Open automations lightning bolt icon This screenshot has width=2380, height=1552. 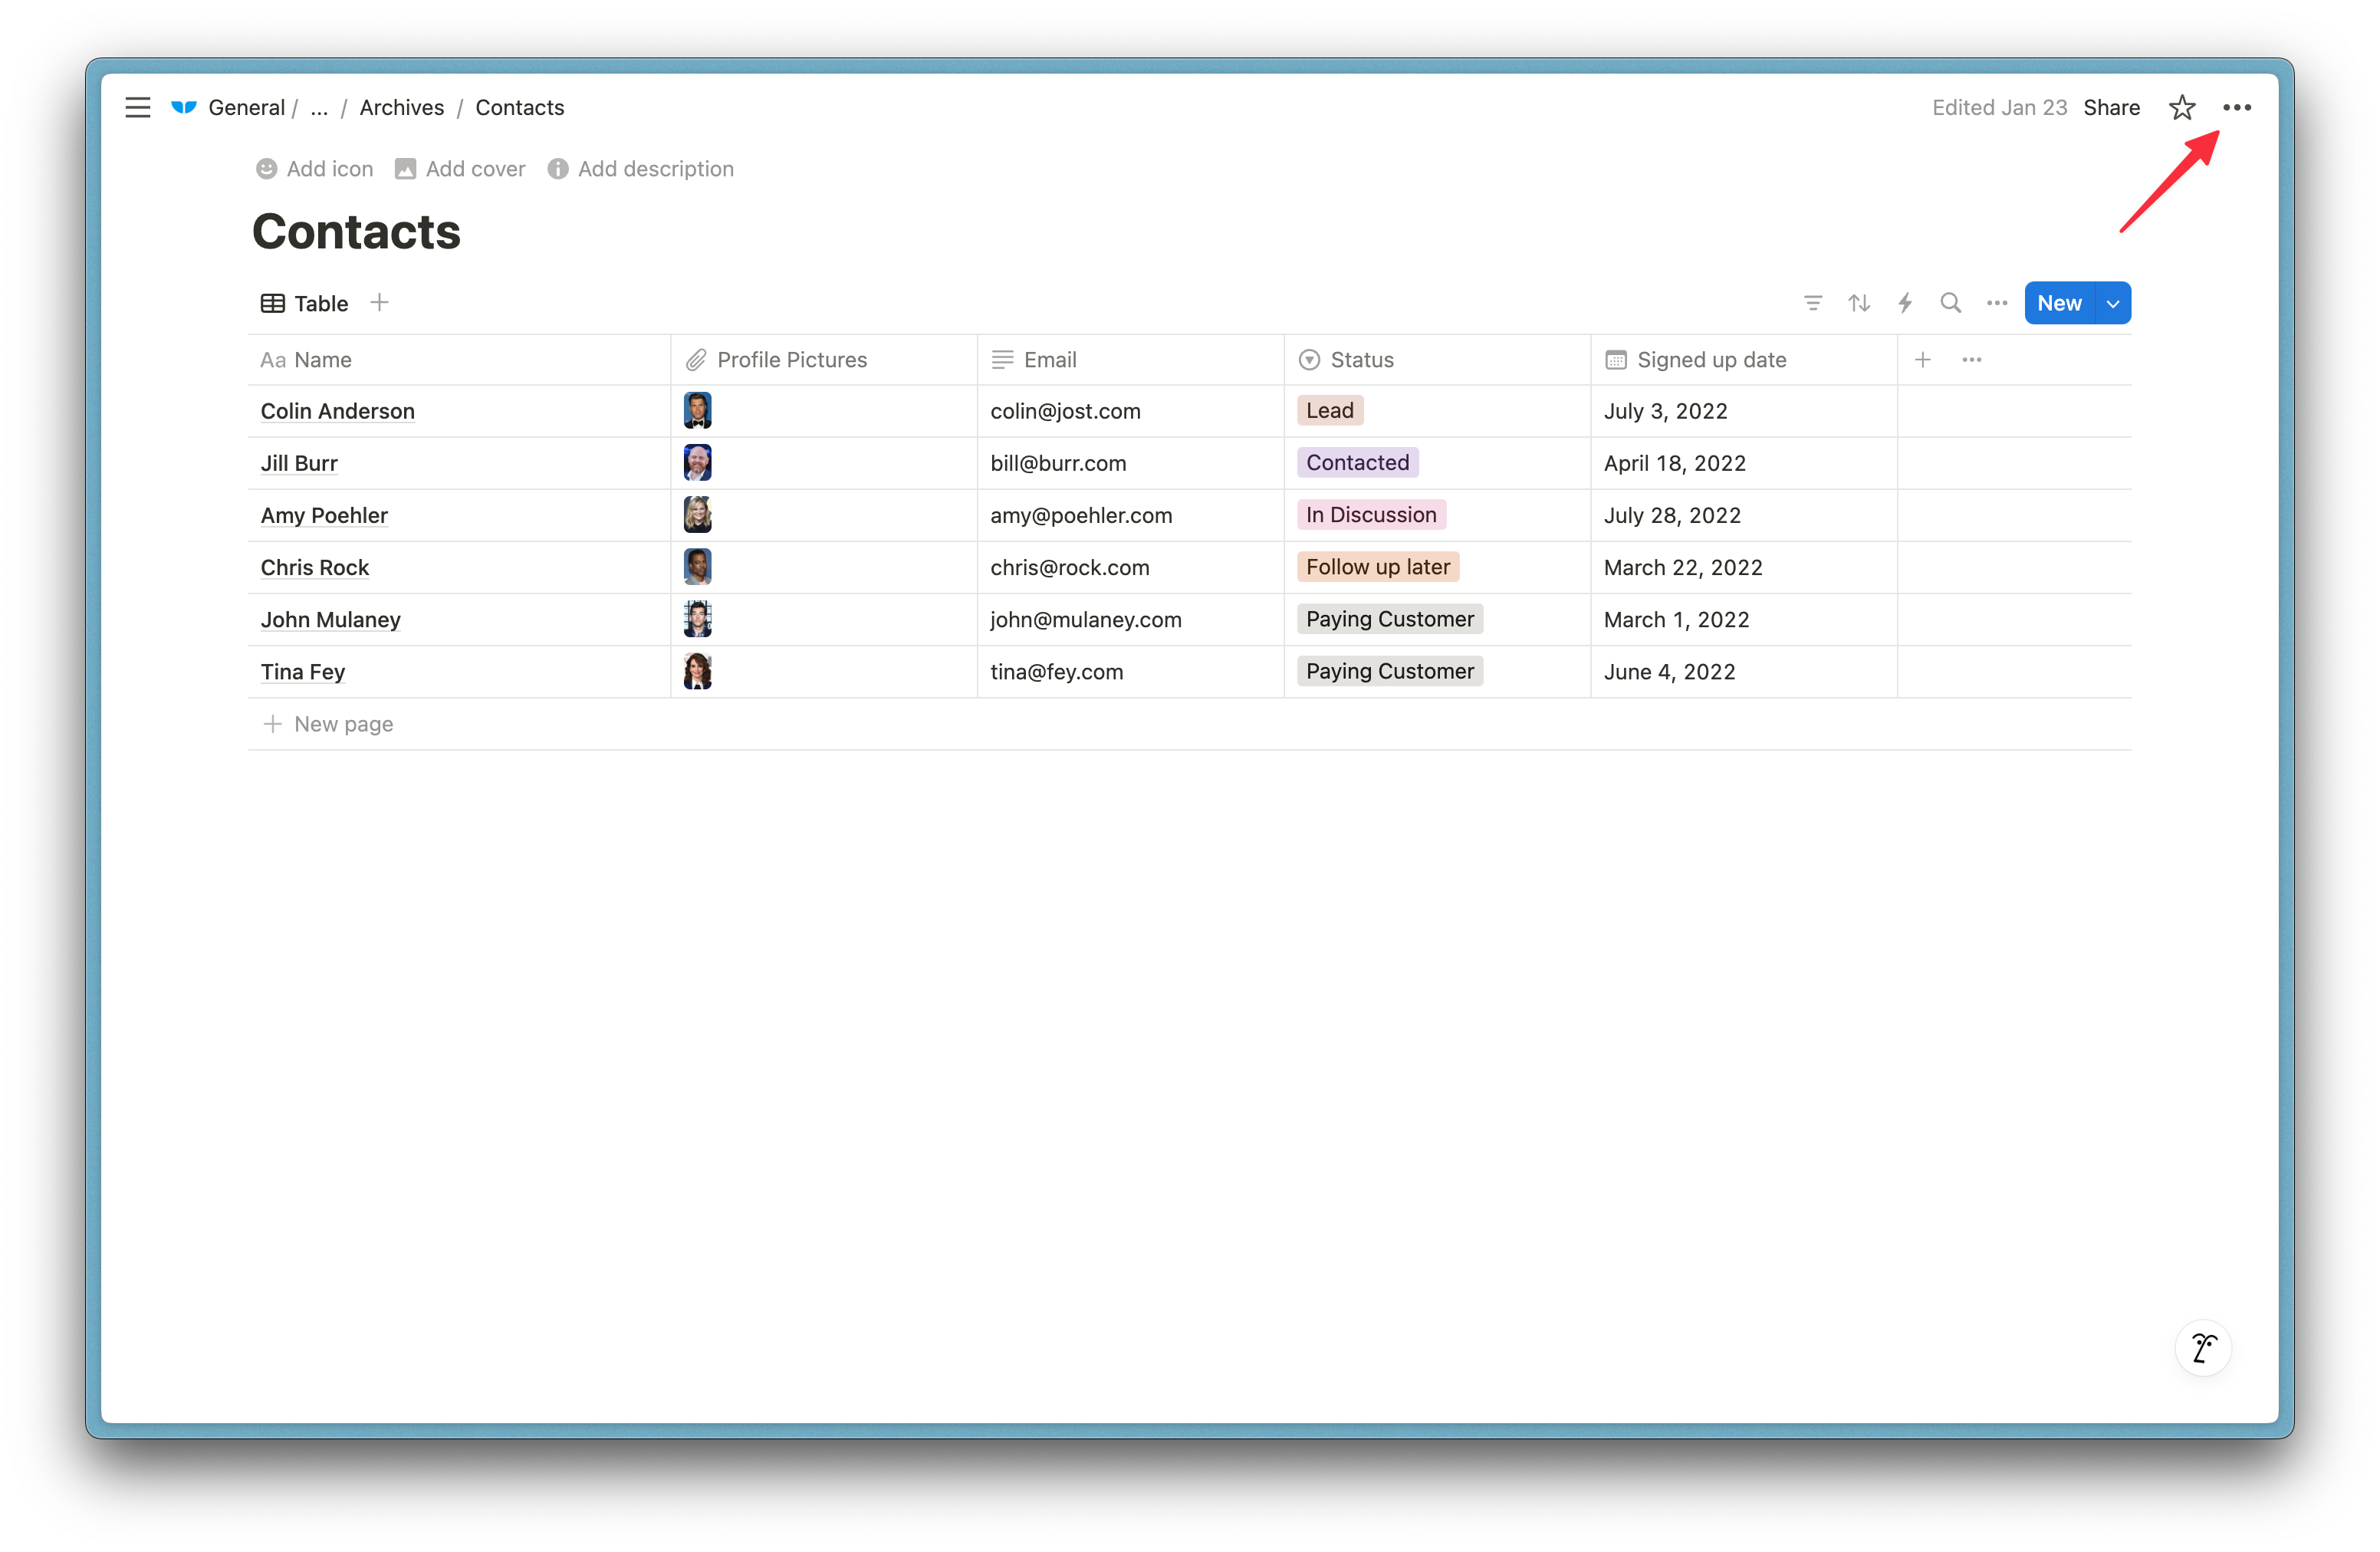point(1905,303)
